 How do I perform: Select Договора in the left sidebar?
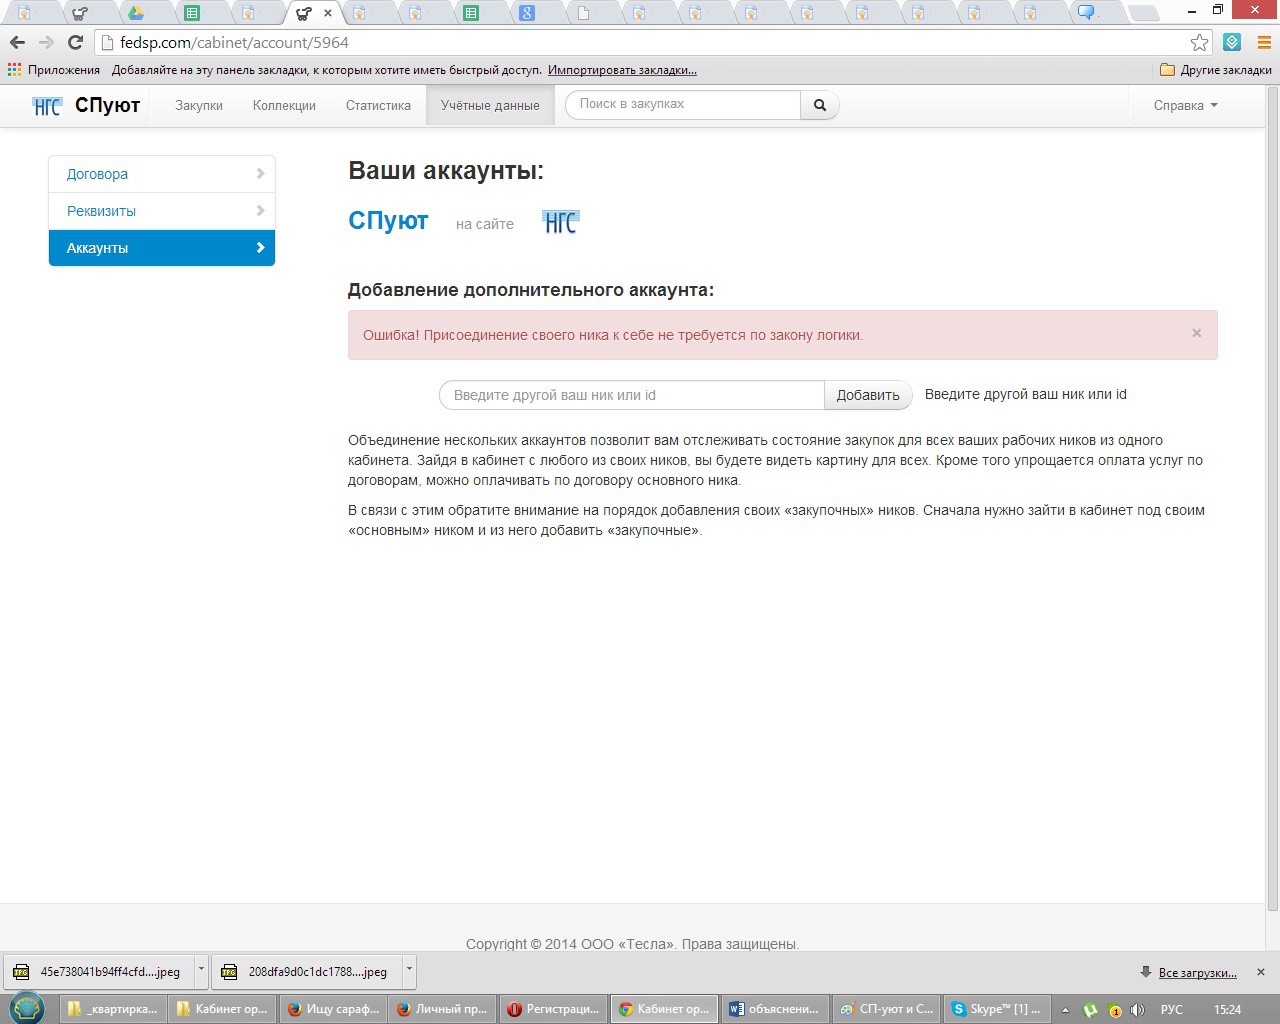pos(161,174)
